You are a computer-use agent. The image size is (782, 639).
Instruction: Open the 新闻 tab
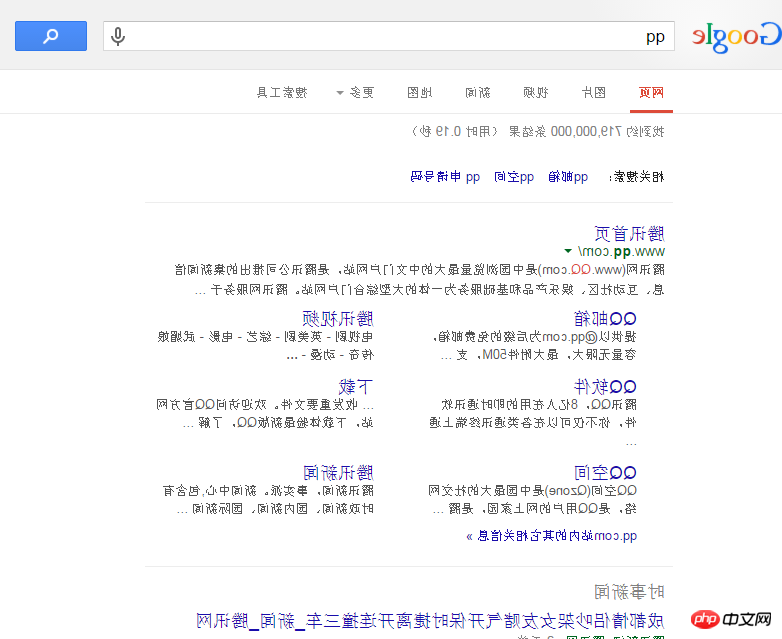coord(478,93)
